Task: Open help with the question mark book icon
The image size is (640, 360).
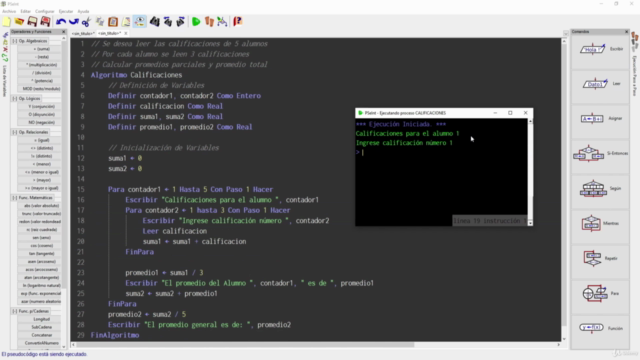Action: [x=238, y=22]
